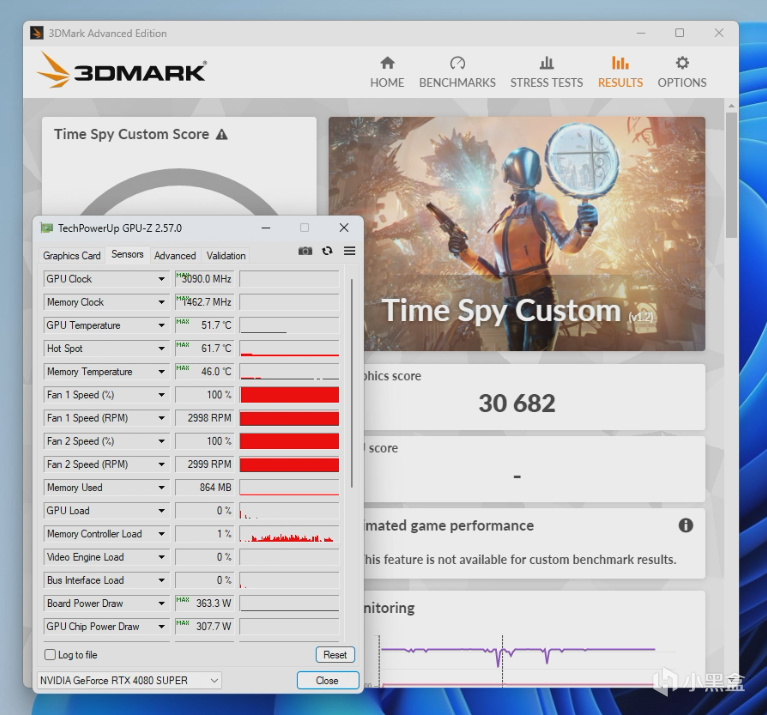Minimize the GPU-Z window
The height and width of the screenshot is (715, 767).
tap(266, 228)
